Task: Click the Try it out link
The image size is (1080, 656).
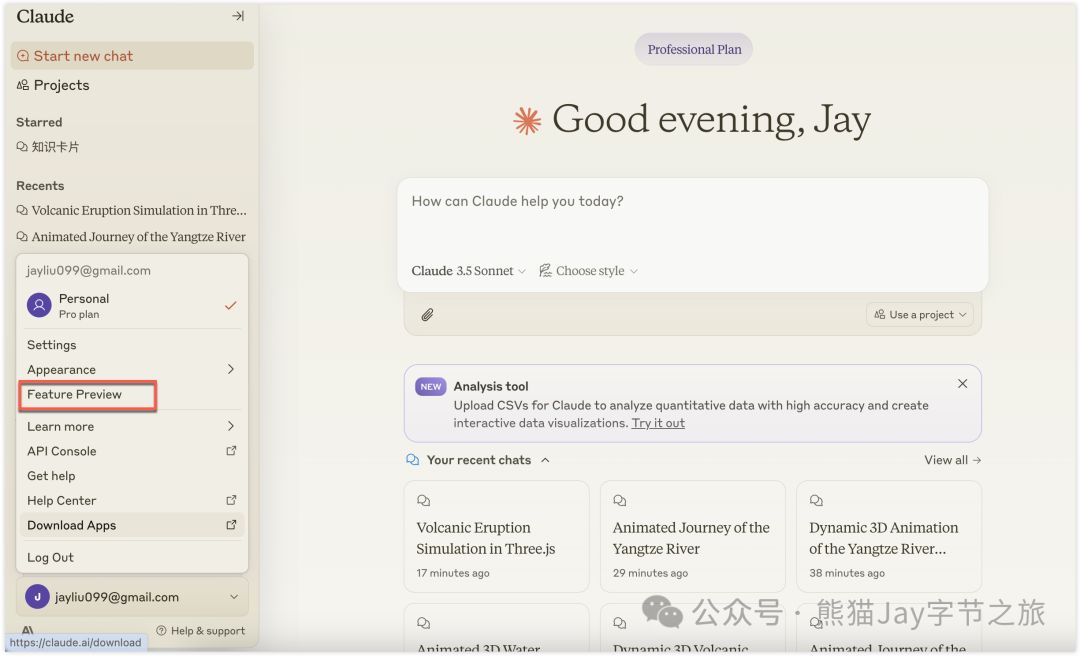Action: click(658, 423)
